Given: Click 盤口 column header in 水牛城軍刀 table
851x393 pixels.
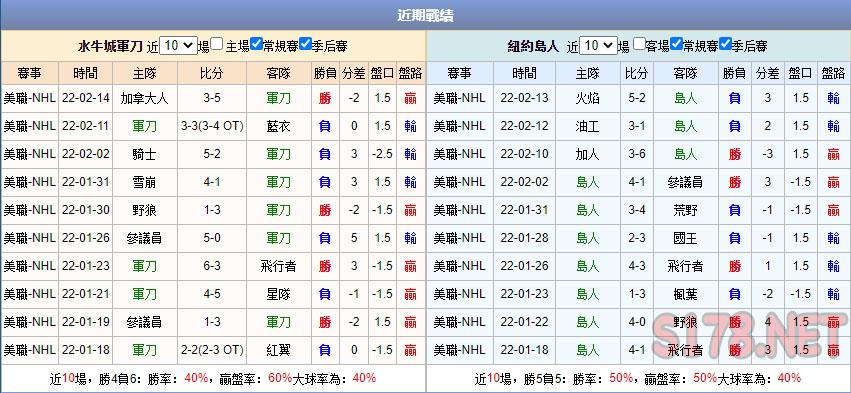Looking at the screenshot, I should pyautogui.click(x=382, y=73).
